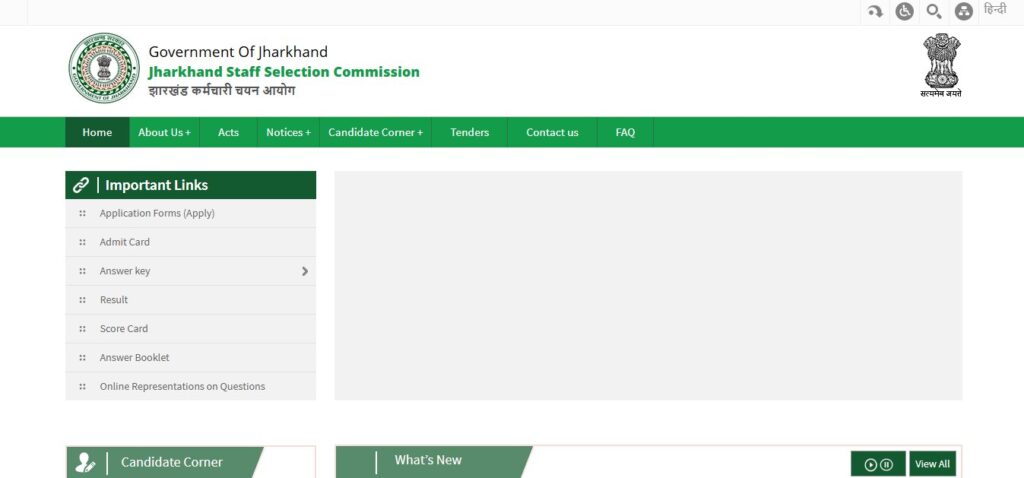Click the Candidate Corner section heading
1024x478 pixels.
[x=172, y=462]
